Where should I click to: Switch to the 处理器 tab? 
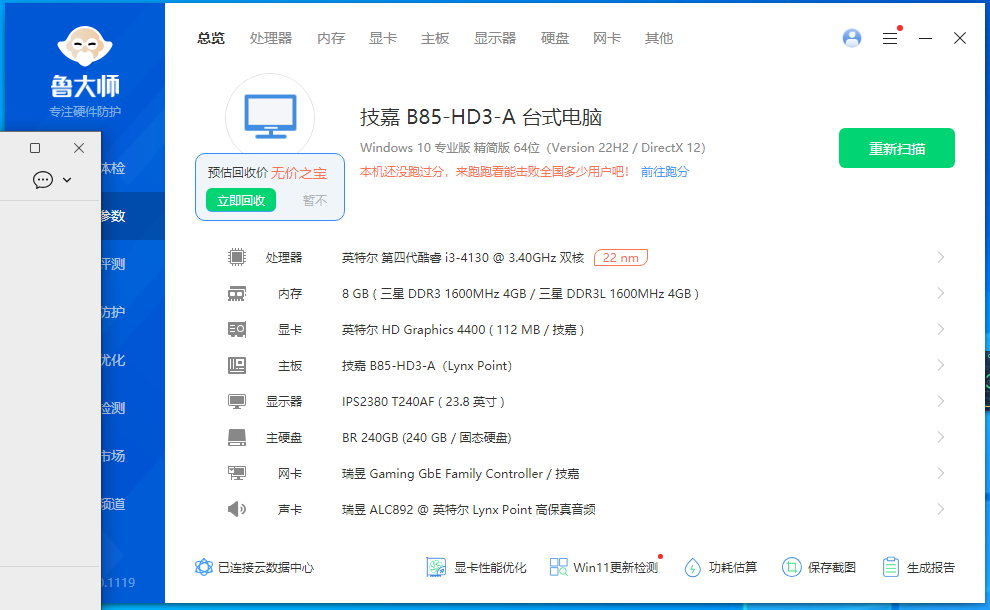point(271,38)
